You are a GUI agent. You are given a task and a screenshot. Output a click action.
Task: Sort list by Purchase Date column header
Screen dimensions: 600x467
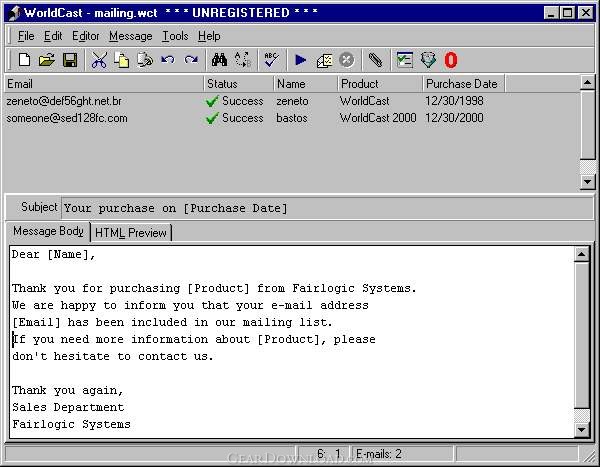click(x=463, y=84)
